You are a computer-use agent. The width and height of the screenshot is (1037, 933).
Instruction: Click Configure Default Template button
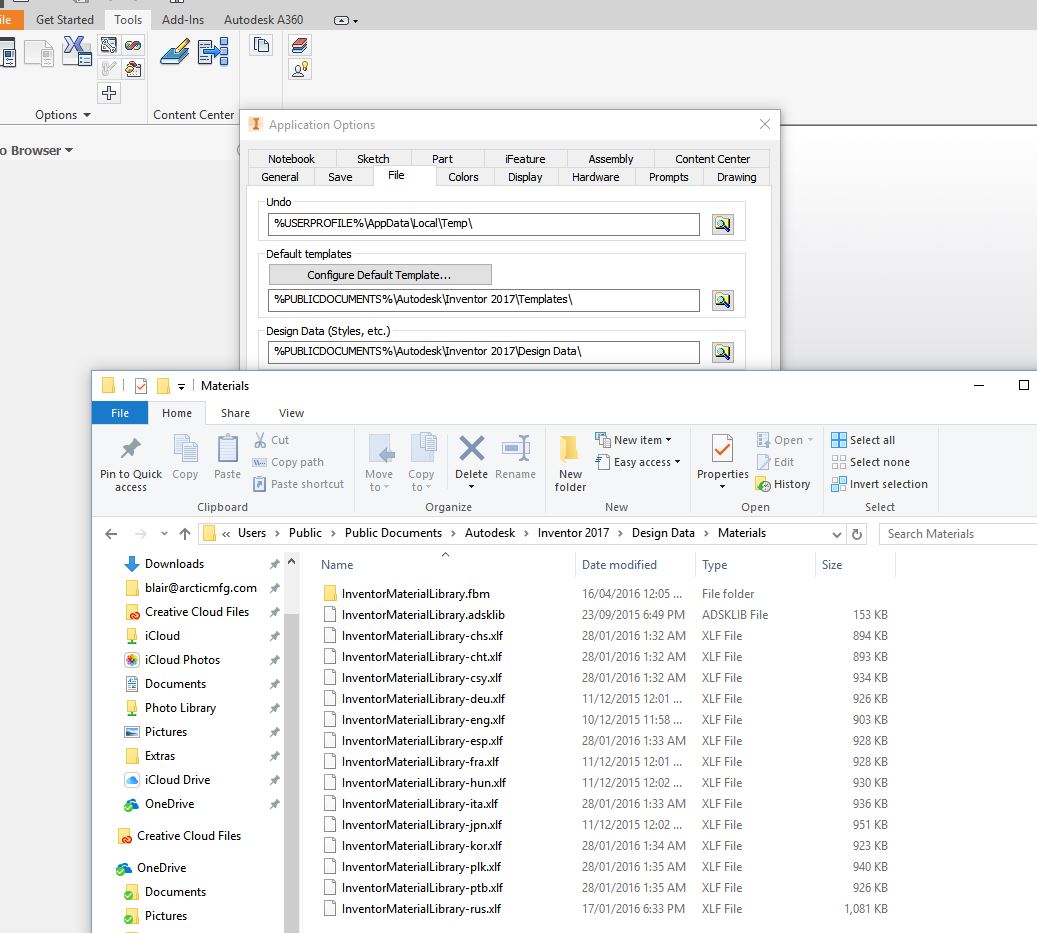380,274
